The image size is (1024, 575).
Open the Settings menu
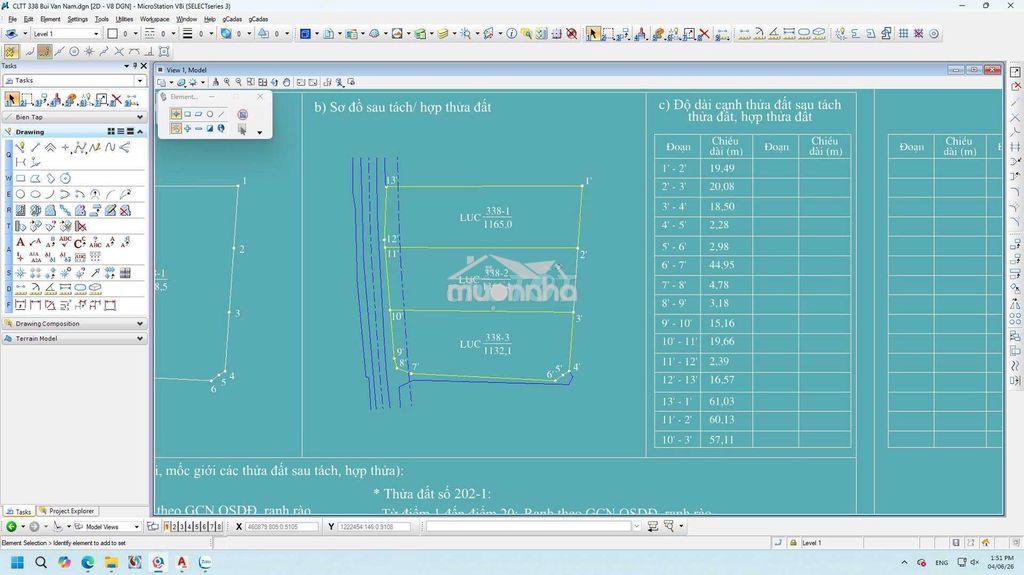(77, 19)
